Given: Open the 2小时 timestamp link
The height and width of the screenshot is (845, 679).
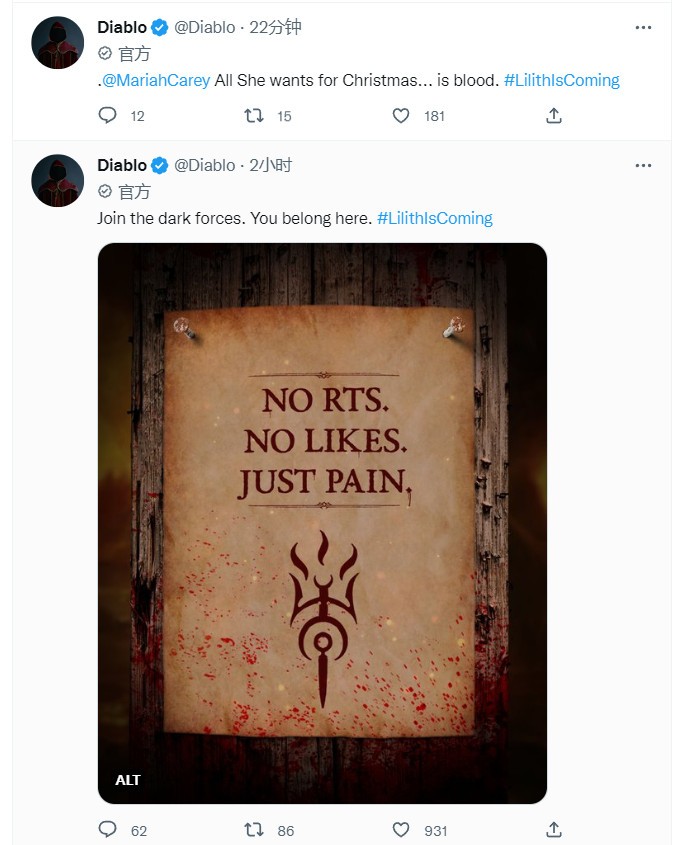Looking at the screenshot, I should 270,165.
